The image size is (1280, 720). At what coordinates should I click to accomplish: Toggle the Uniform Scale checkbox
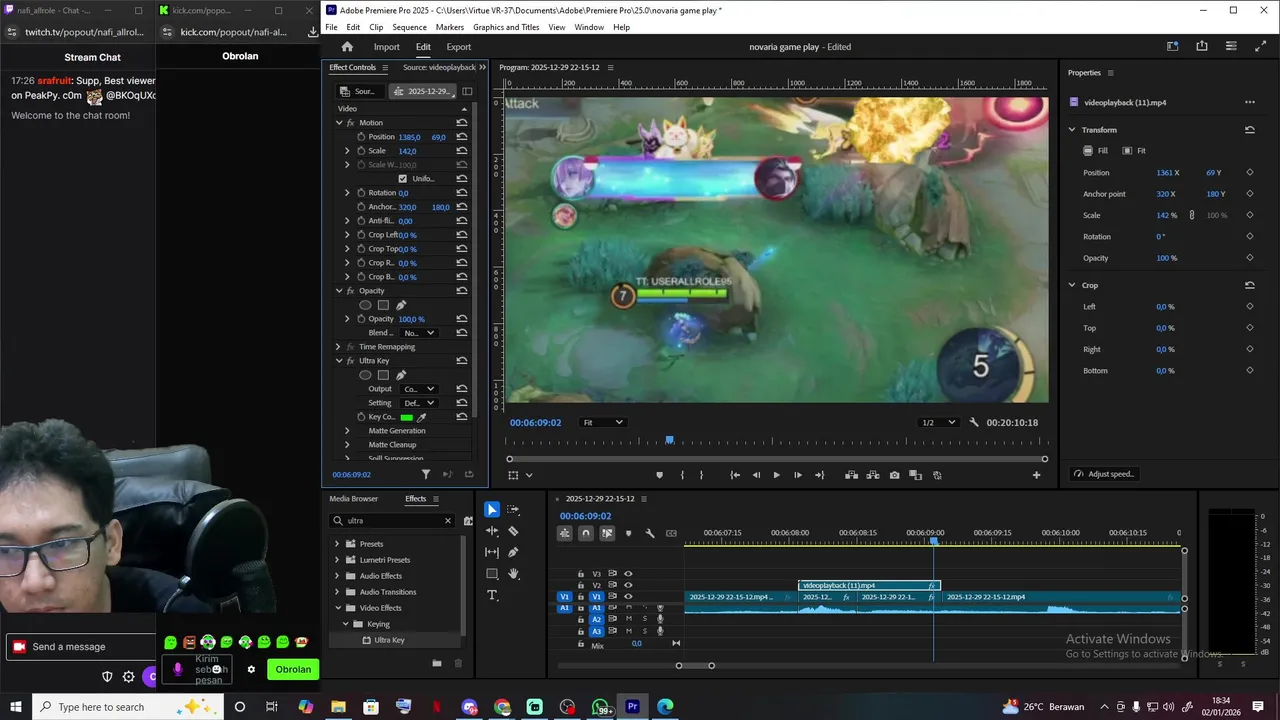tap(403, 179)
